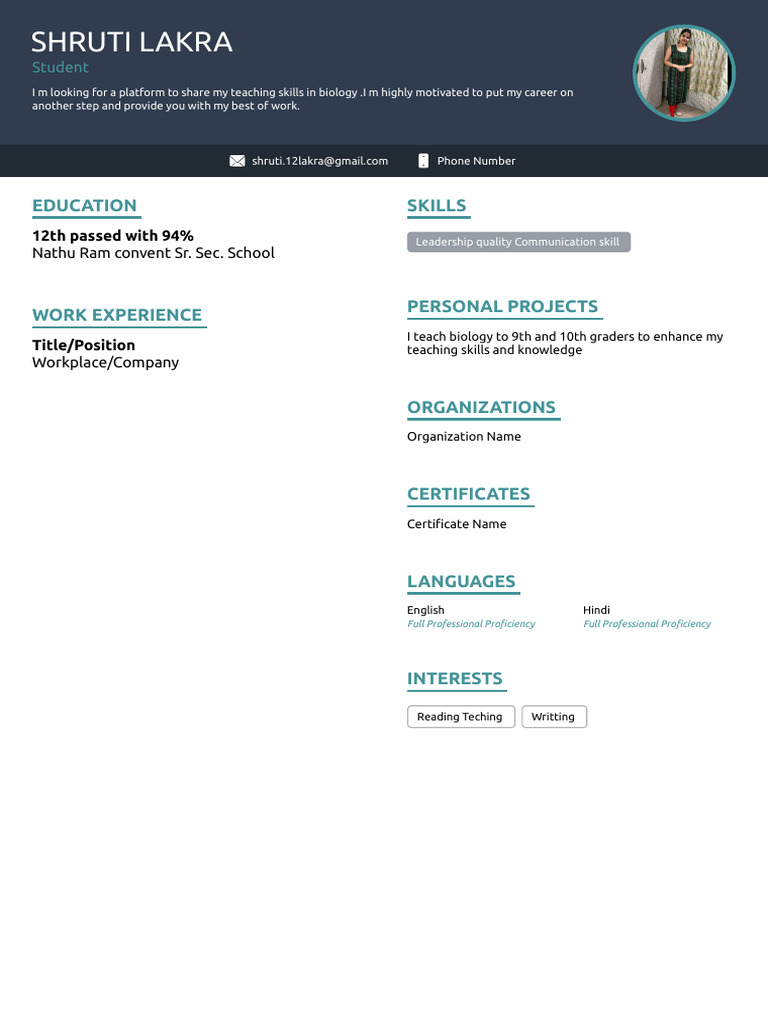Click shruti.12lakra@gmail.com email address
Image resolution: width=768 pixels, height=1024 pixels.
pyautogui.click(x=320, y=161)
